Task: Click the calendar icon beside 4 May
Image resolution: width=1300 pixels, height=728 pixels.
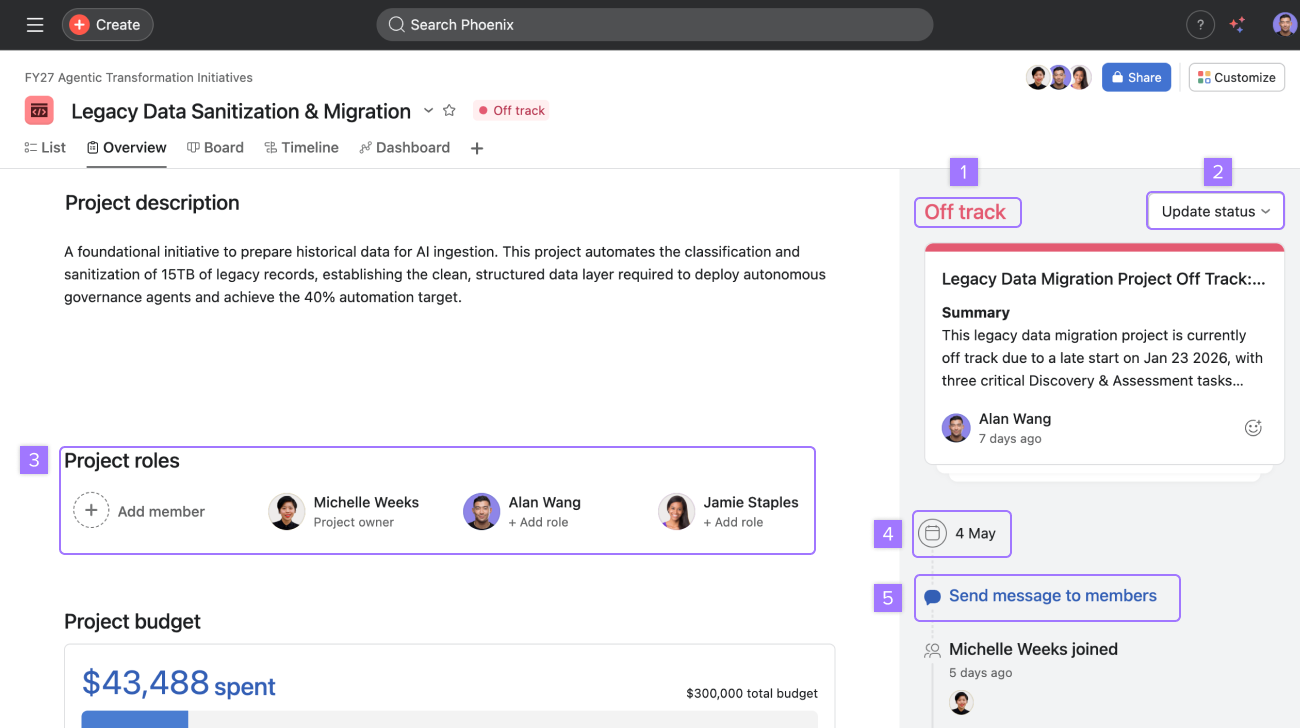Action: click(932, 533)
